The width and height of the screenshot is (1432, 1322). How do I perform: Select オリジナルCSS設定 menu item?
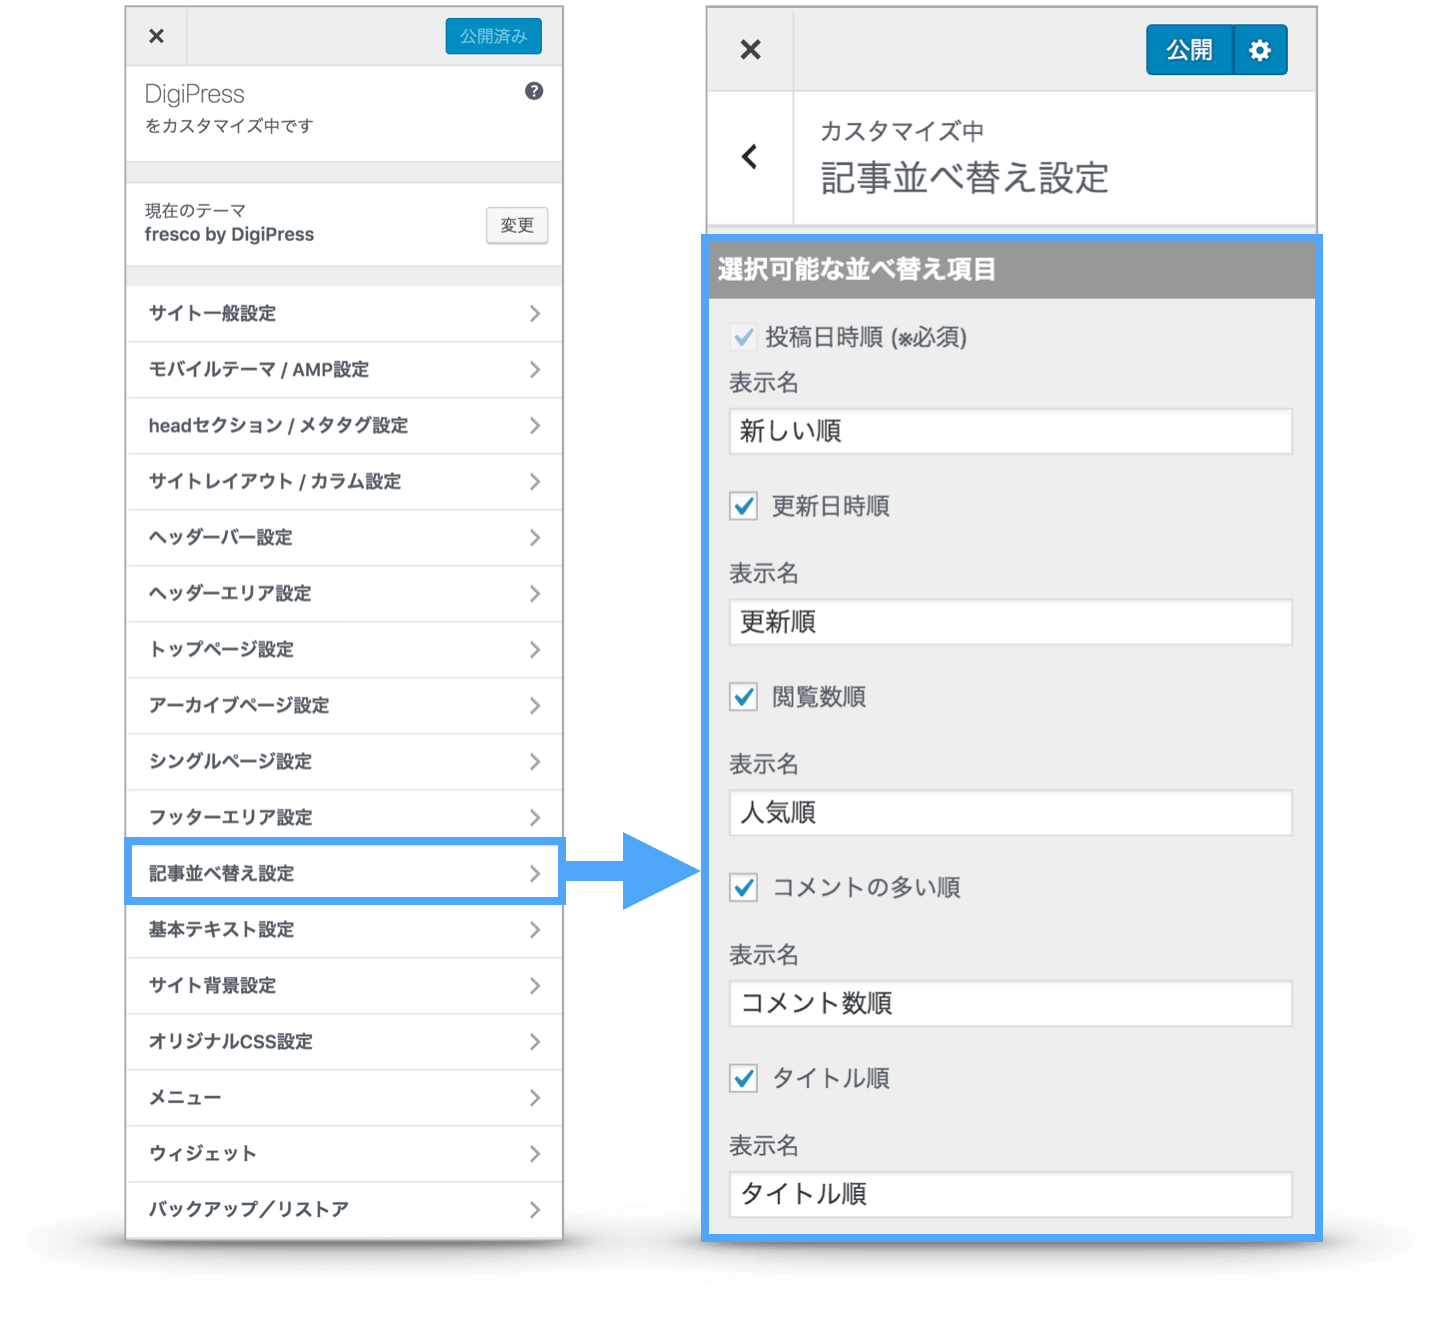coord(344,1042)
